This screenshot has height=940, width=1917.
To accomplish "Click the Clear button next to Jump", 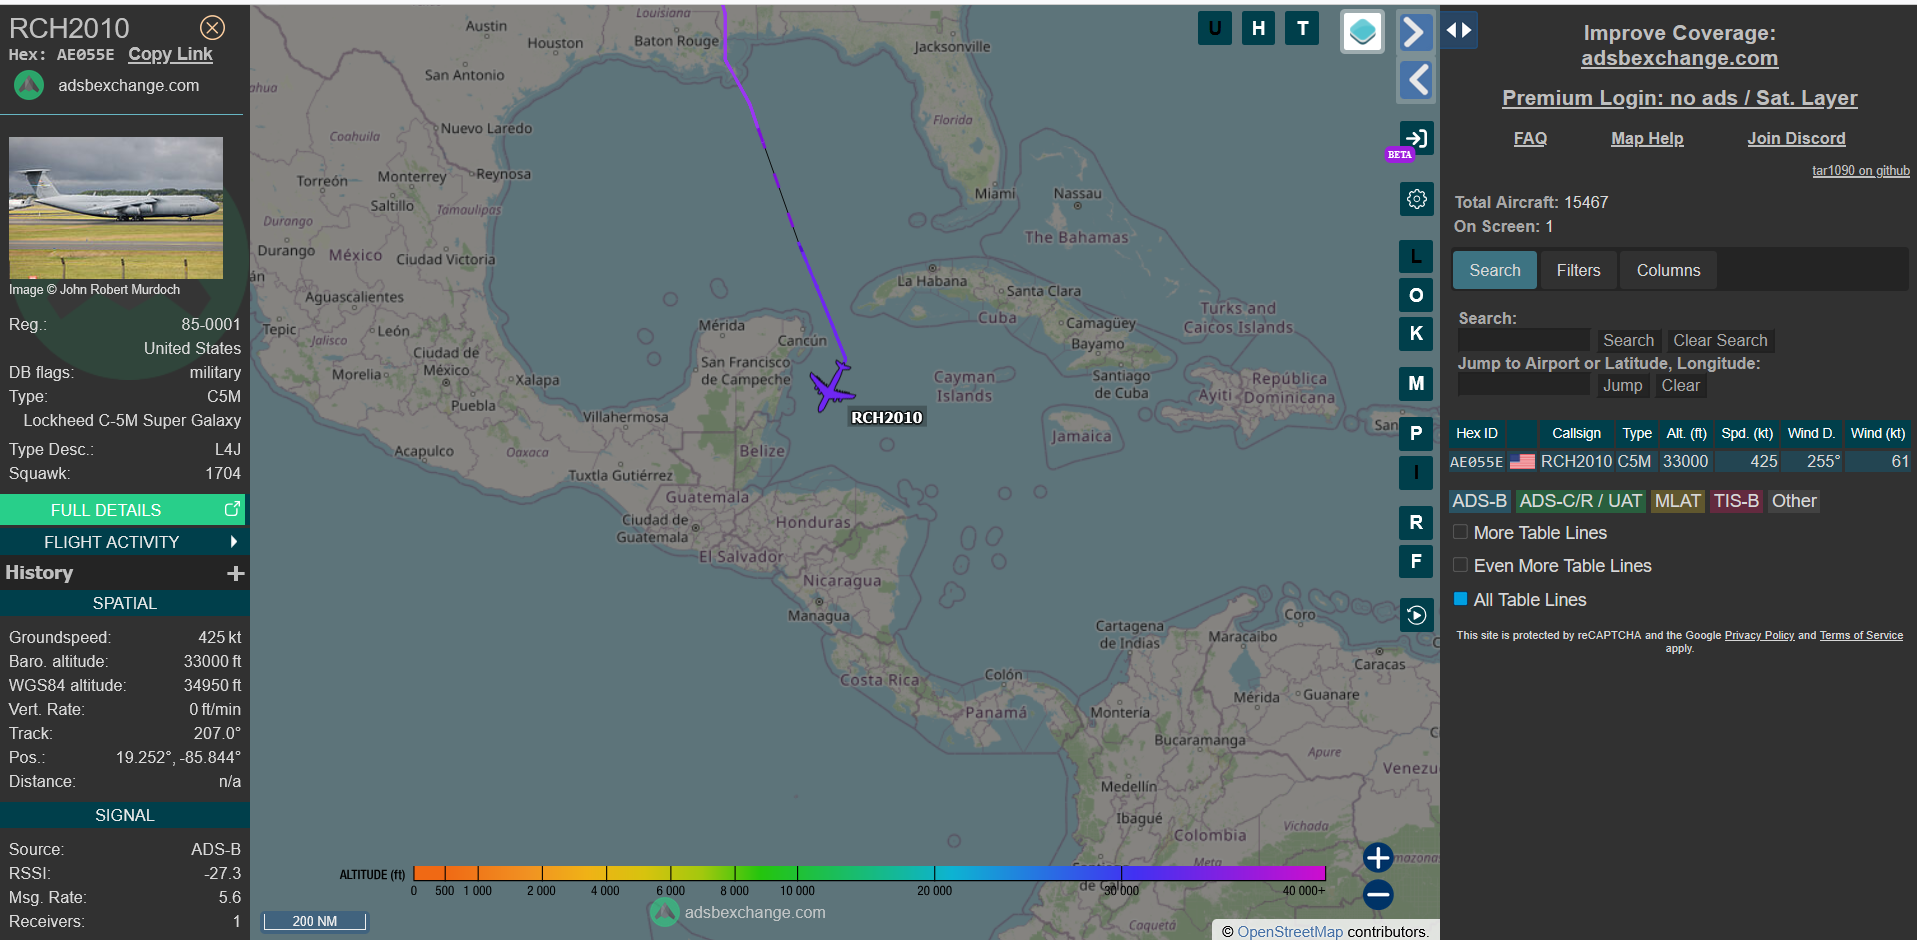I will (x=1680, y=385).
